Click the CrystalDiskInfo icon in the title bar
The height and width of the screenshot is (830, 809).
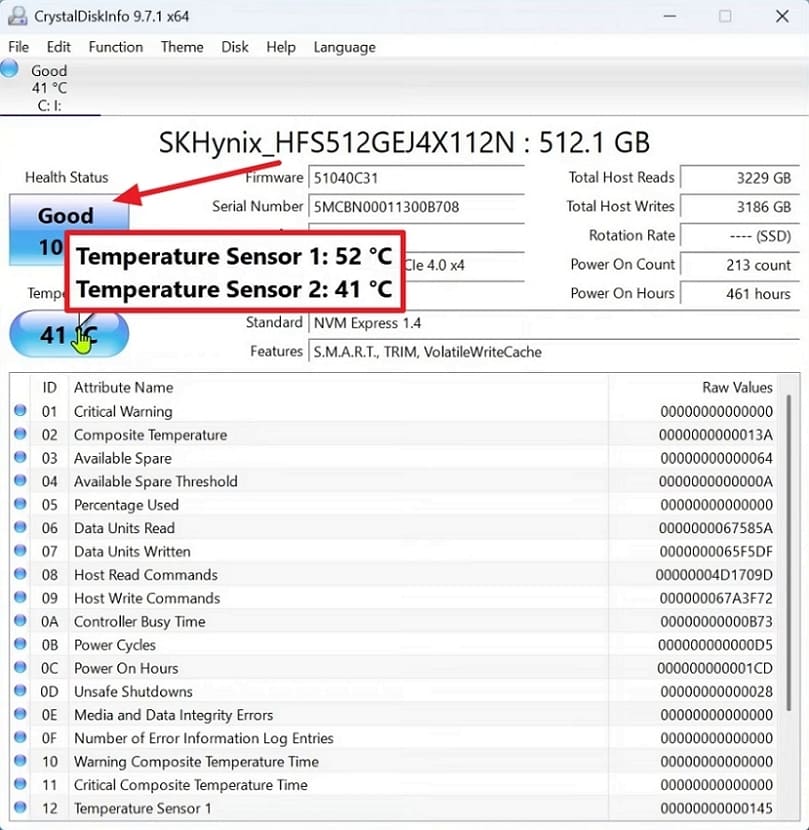point(16,16)
